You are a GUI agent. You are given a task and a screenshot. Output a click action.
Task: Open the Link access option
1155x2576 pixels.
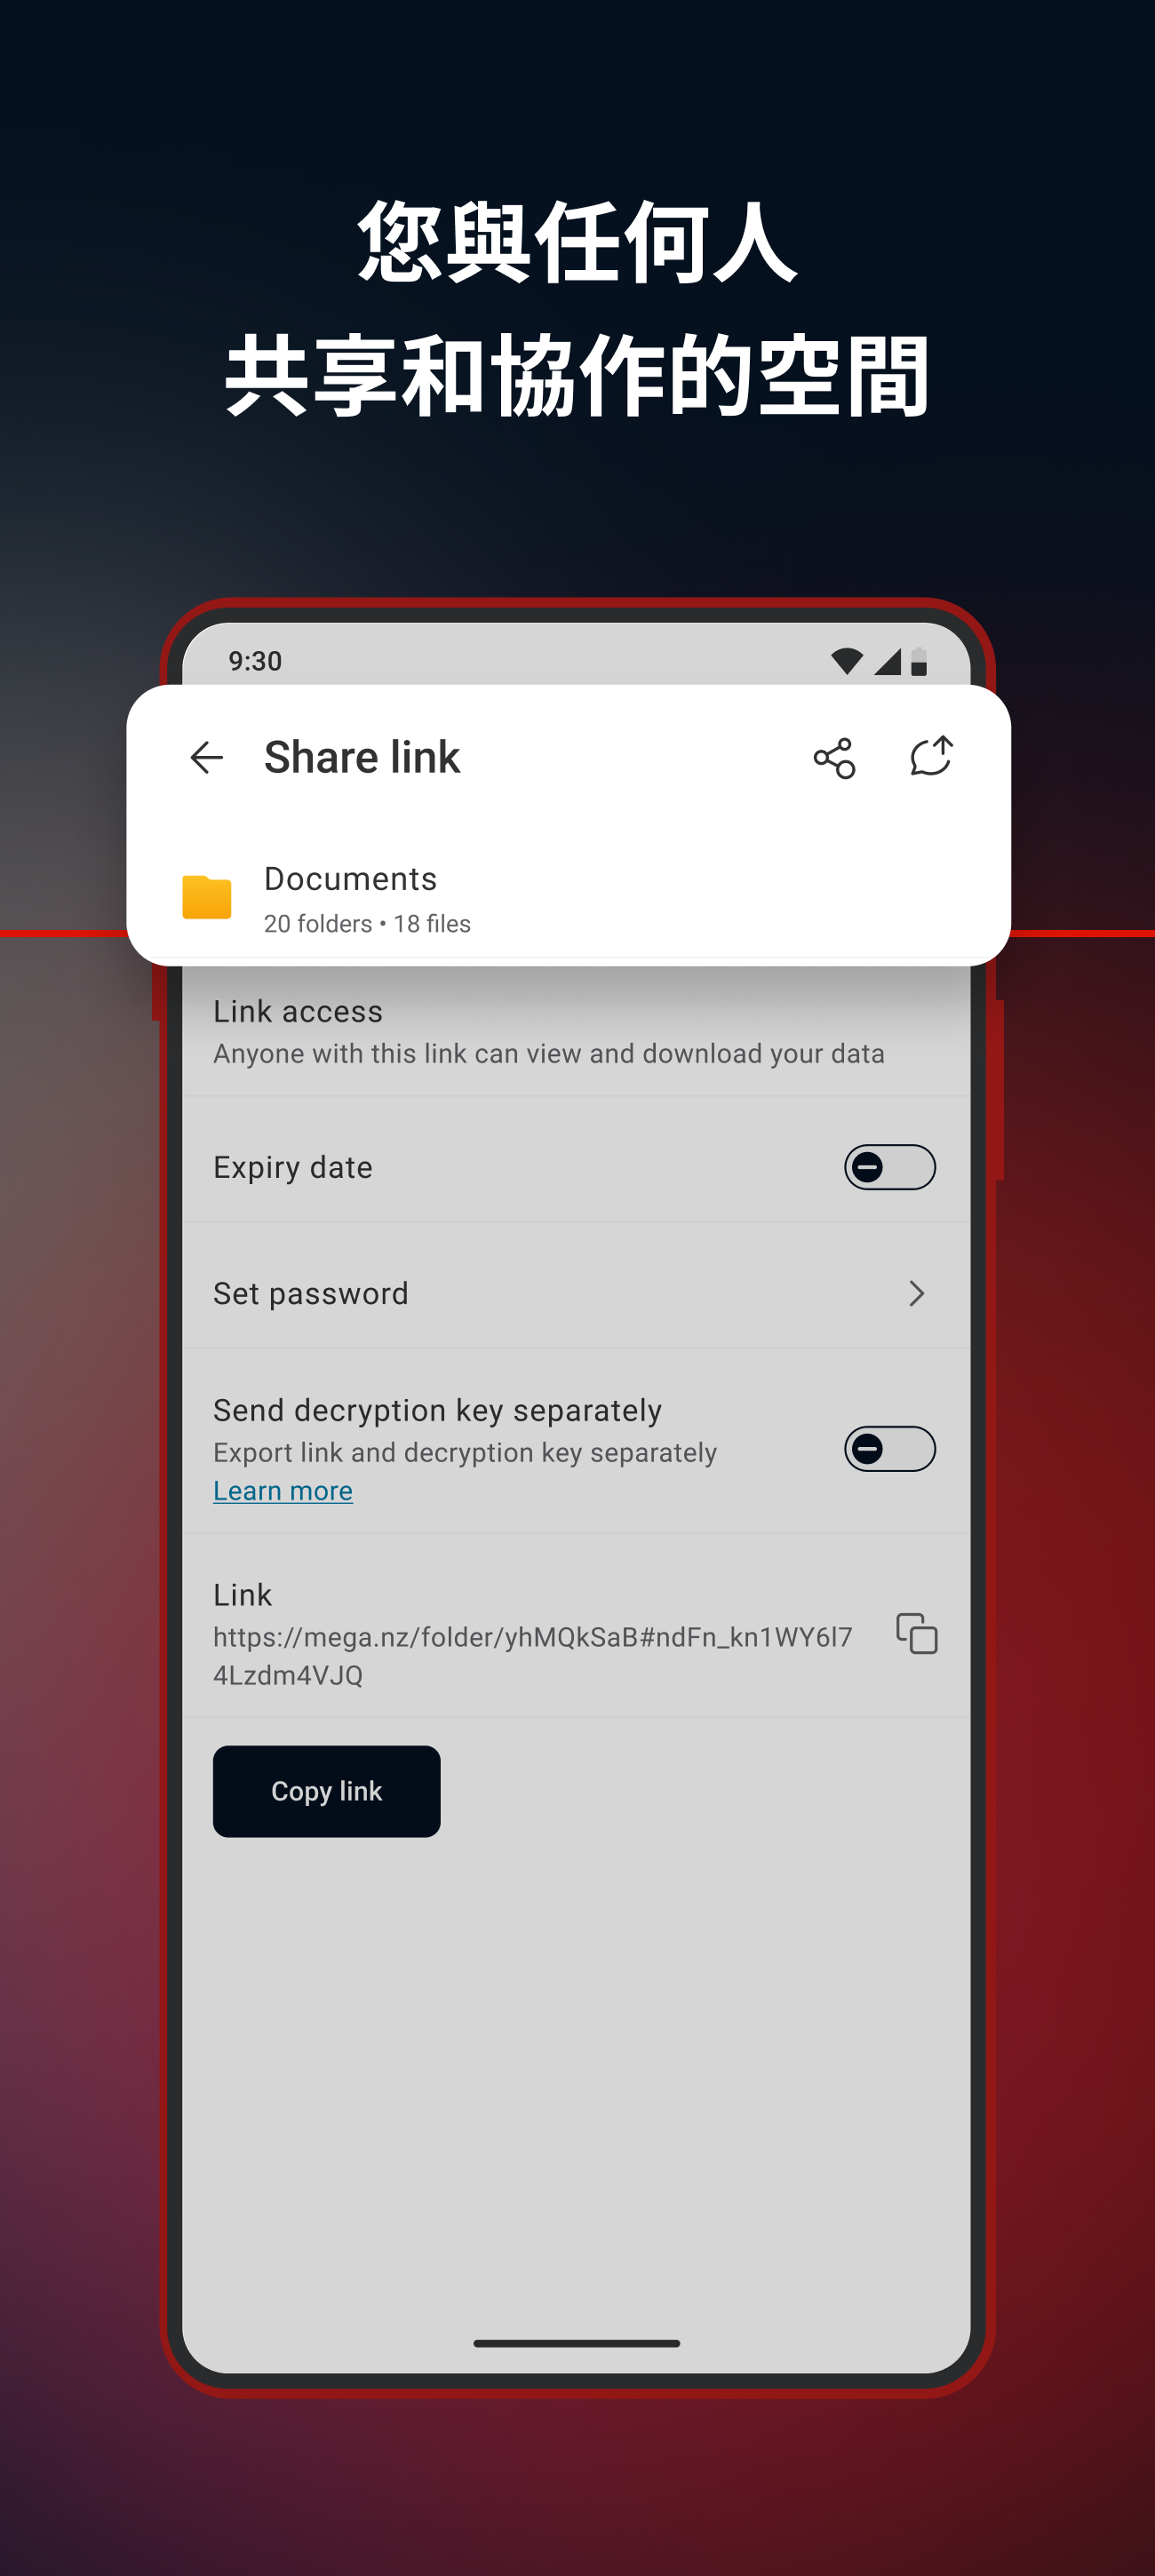pyautogui.click(x=576, y=1031)
